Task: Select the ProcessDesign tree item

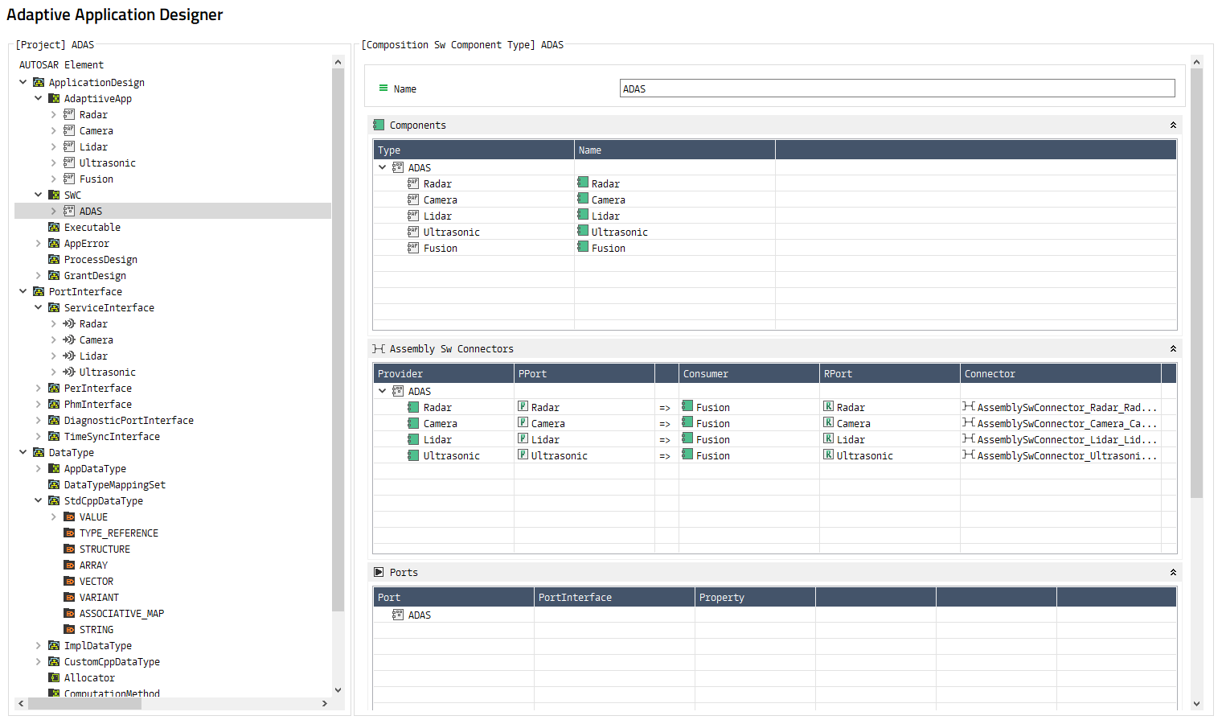Action: [x=100, y=259]
